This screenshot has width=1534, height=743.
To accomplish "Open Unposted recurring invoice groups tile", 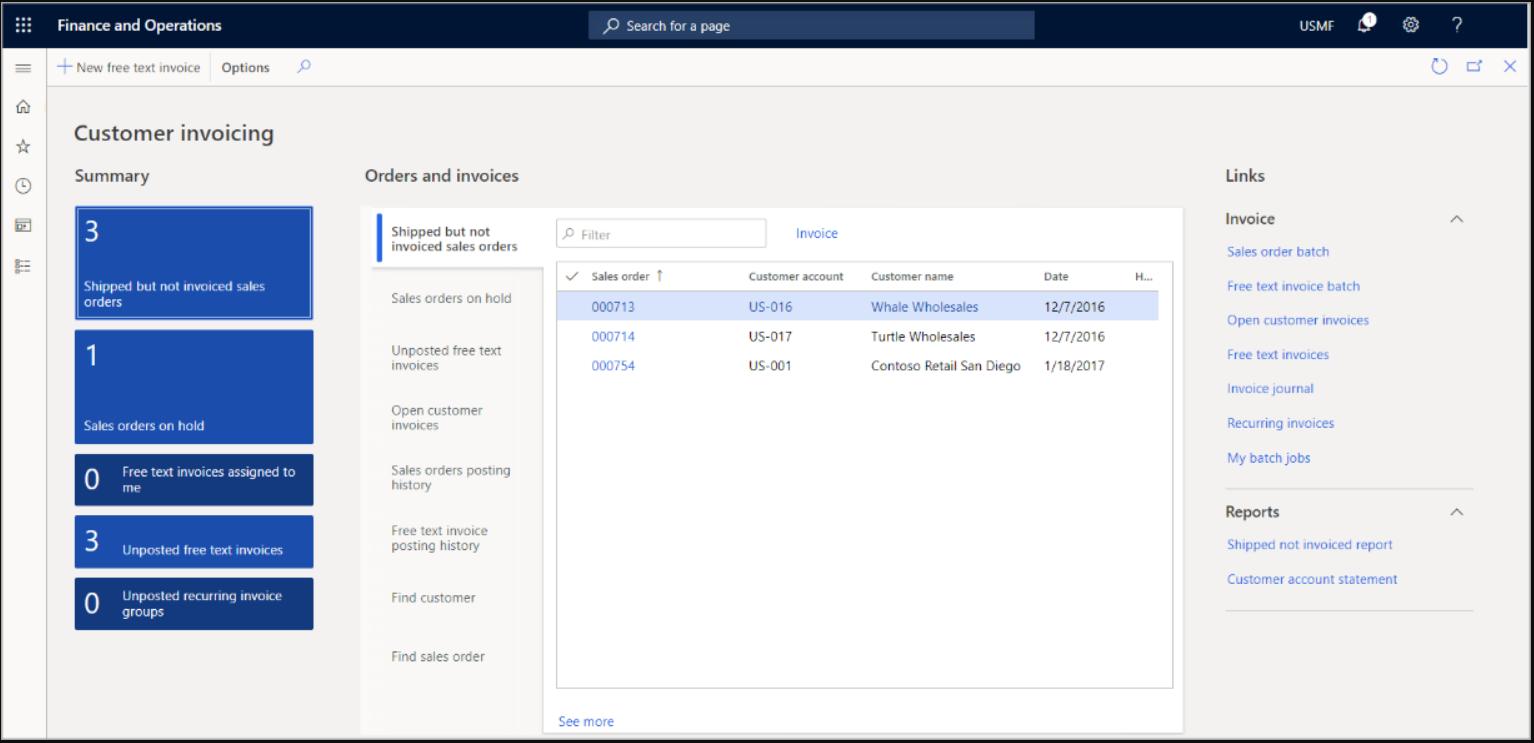I will (x=194, y=604).
